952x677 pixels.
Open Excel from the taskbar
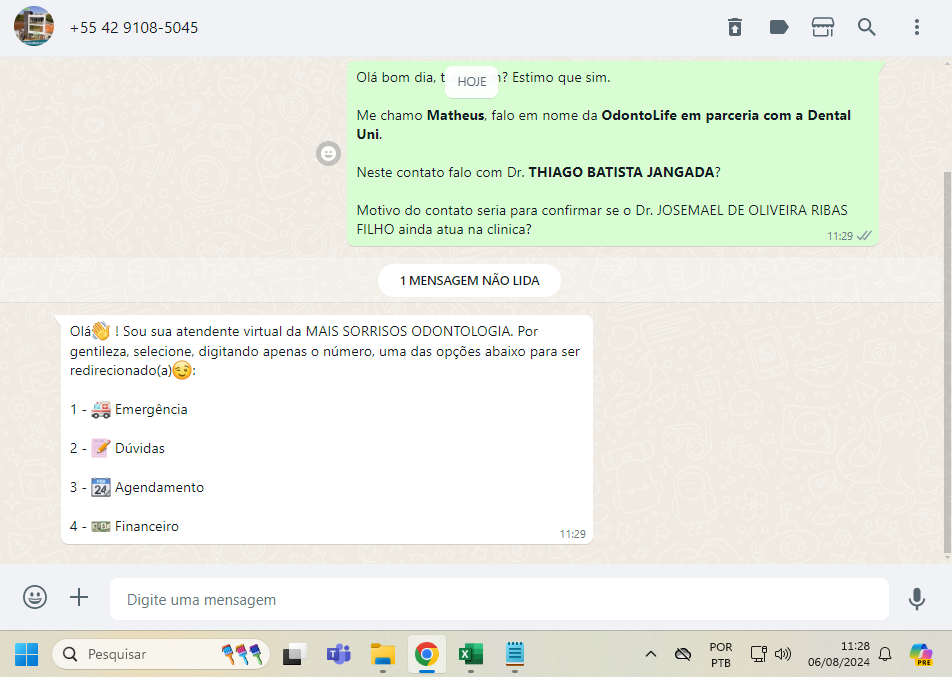point(471,654)
